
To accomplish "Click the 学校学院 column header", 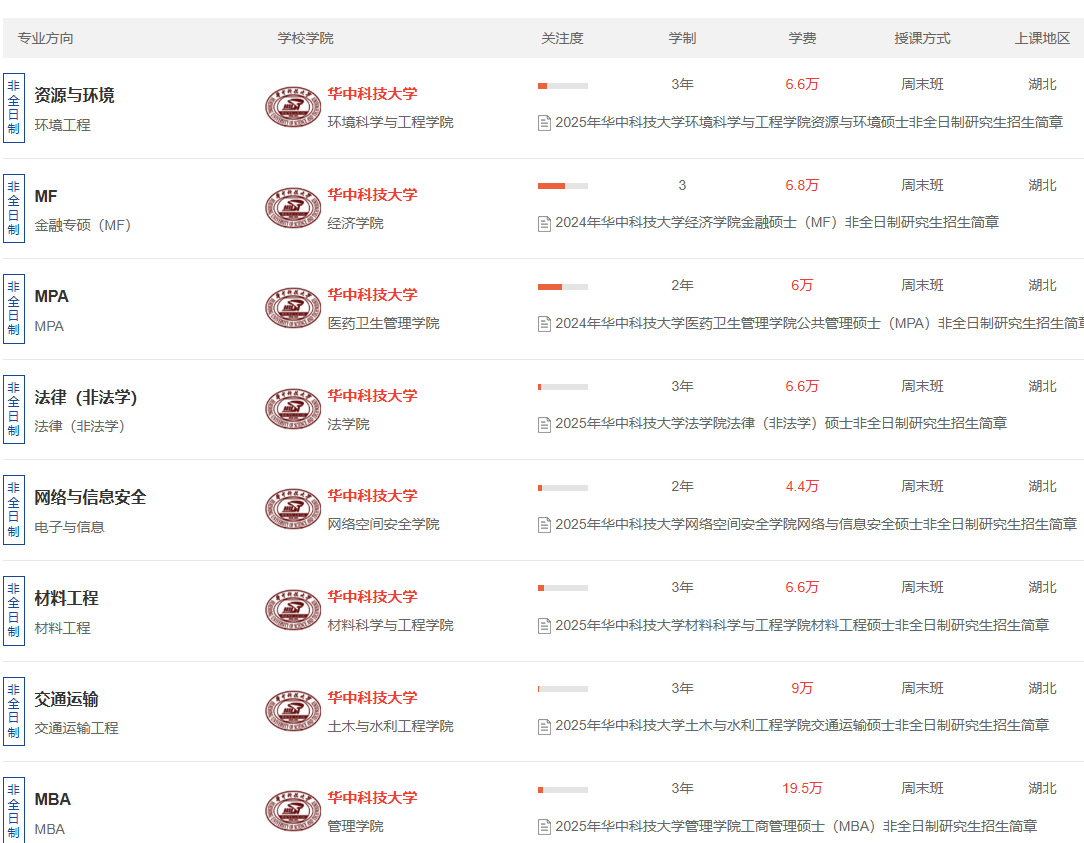I will 306,39.
